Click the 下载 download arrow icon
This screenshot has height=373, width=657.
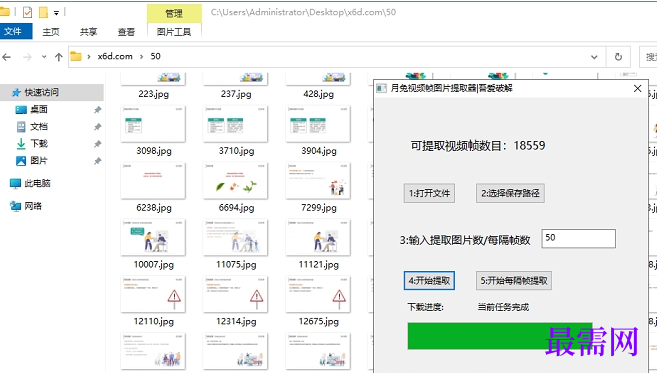point(21,144)
